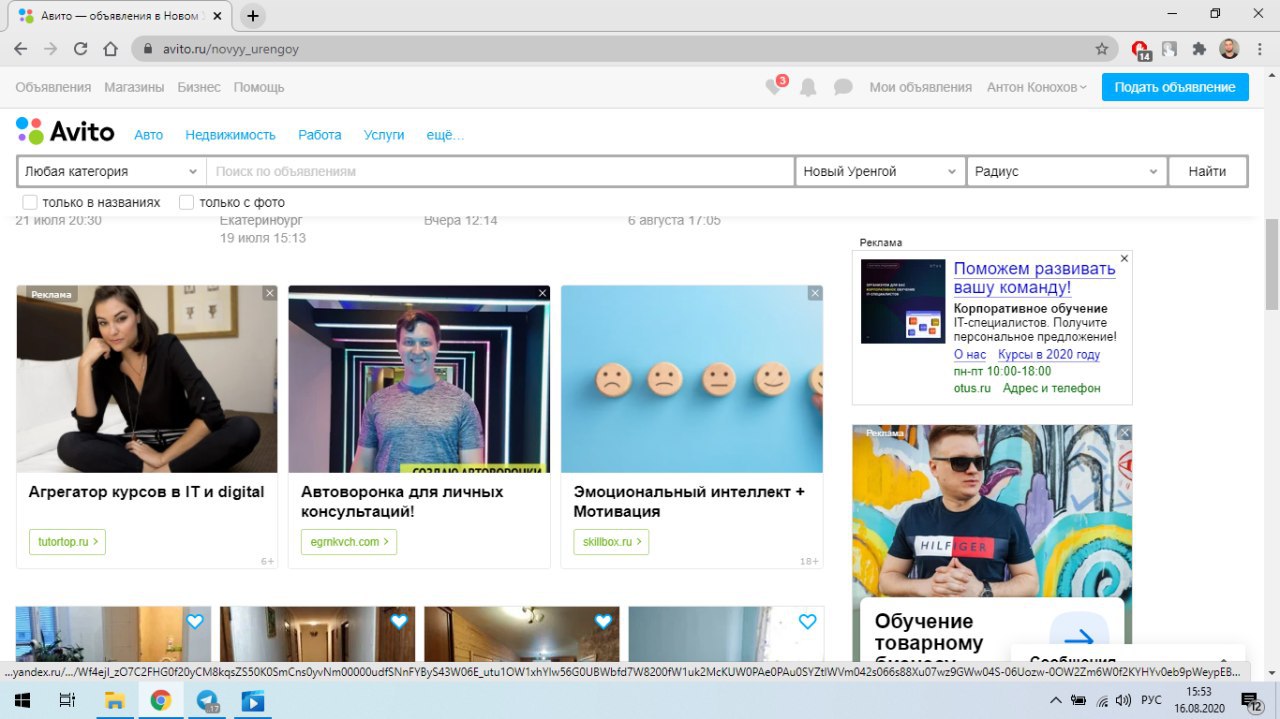Click 'tutortop.ru' ad link button
Screen dimensions: 1280x719
(67, 542)
